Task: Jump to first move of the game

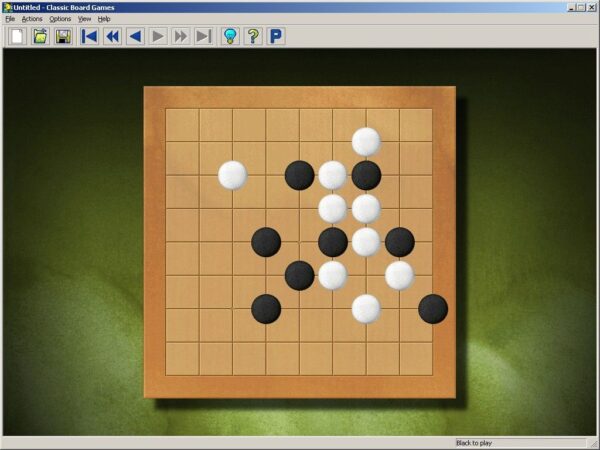Action: (x=89, y=37)
